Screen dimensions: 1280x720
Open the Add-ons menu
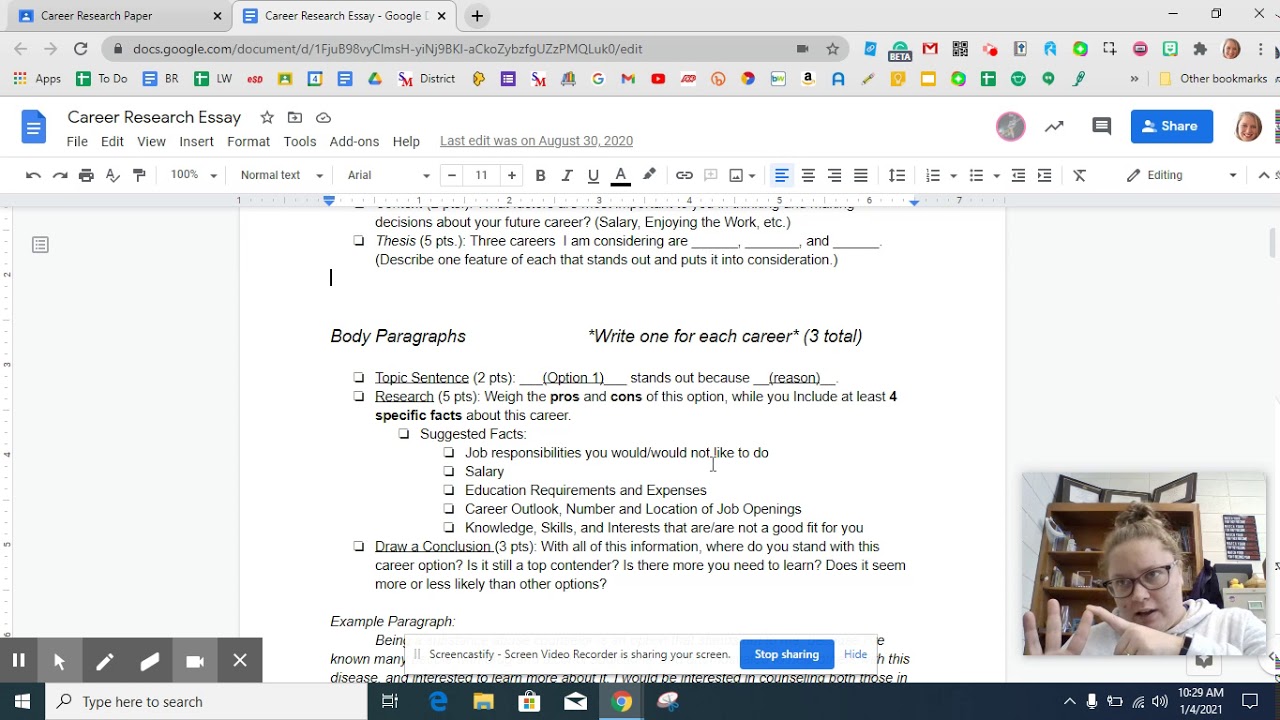tap(354, 142)
